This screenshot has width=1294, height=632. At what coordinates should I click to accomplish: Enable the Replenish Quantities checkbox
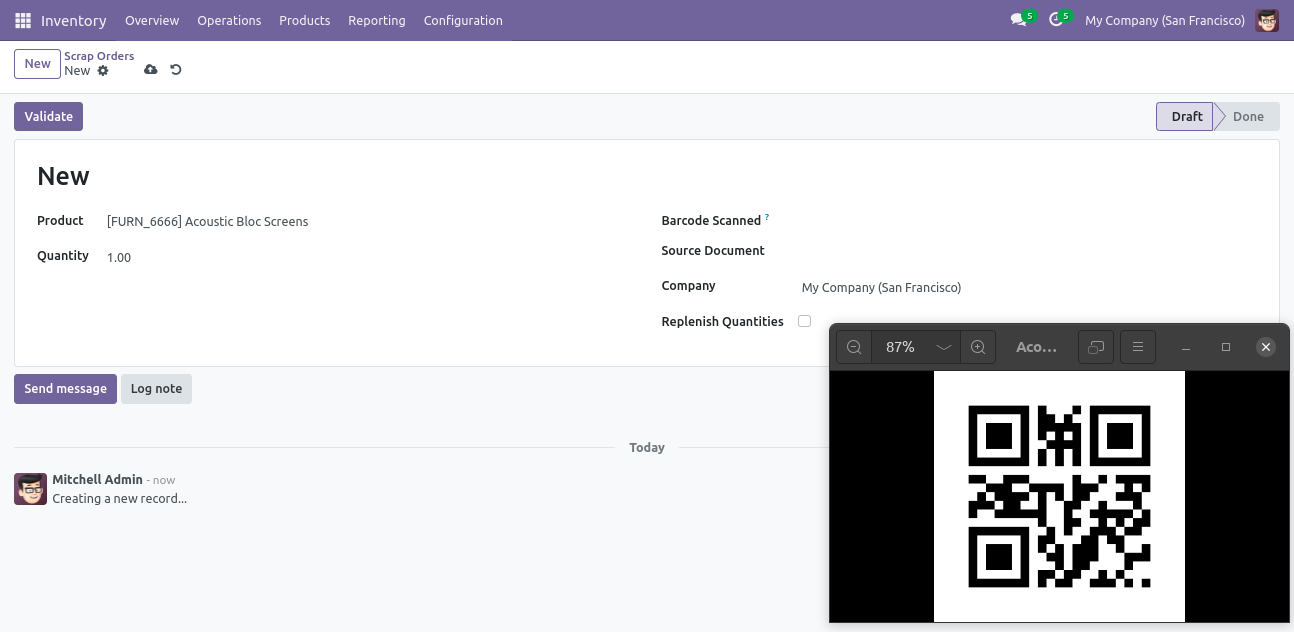coord(804,321)
